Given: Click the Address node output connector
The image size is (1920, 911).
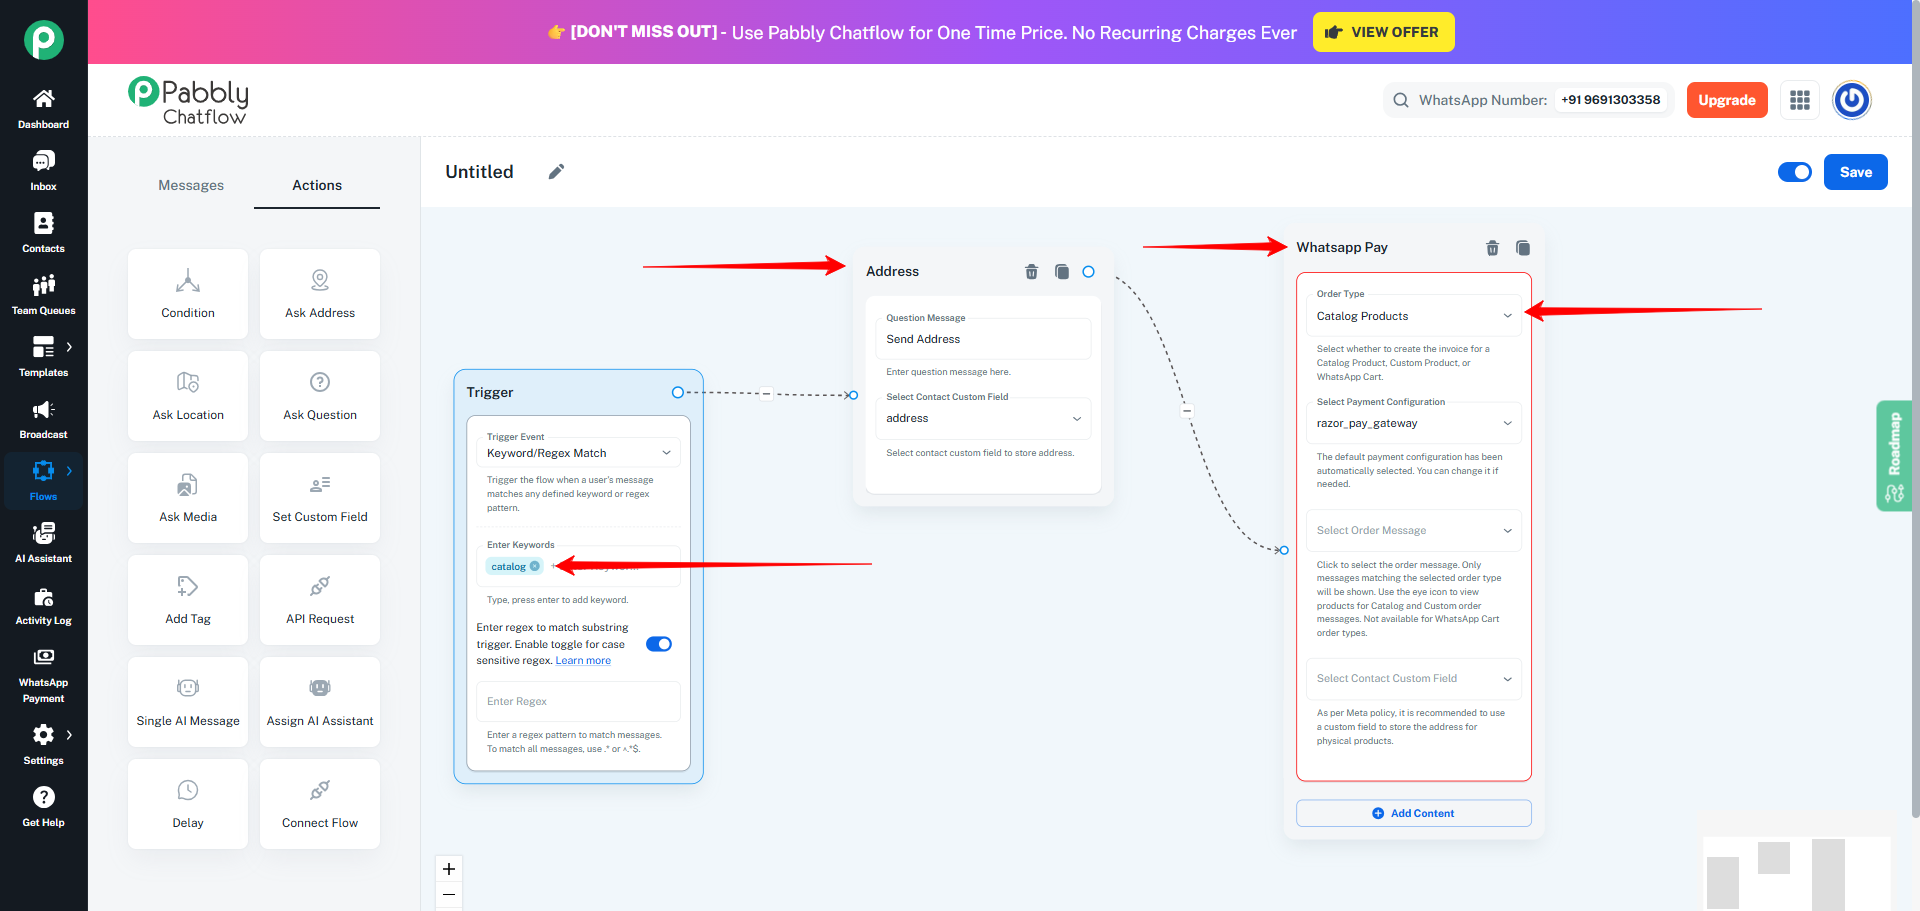Looking at the screenshot, I should click(1089, 272).
